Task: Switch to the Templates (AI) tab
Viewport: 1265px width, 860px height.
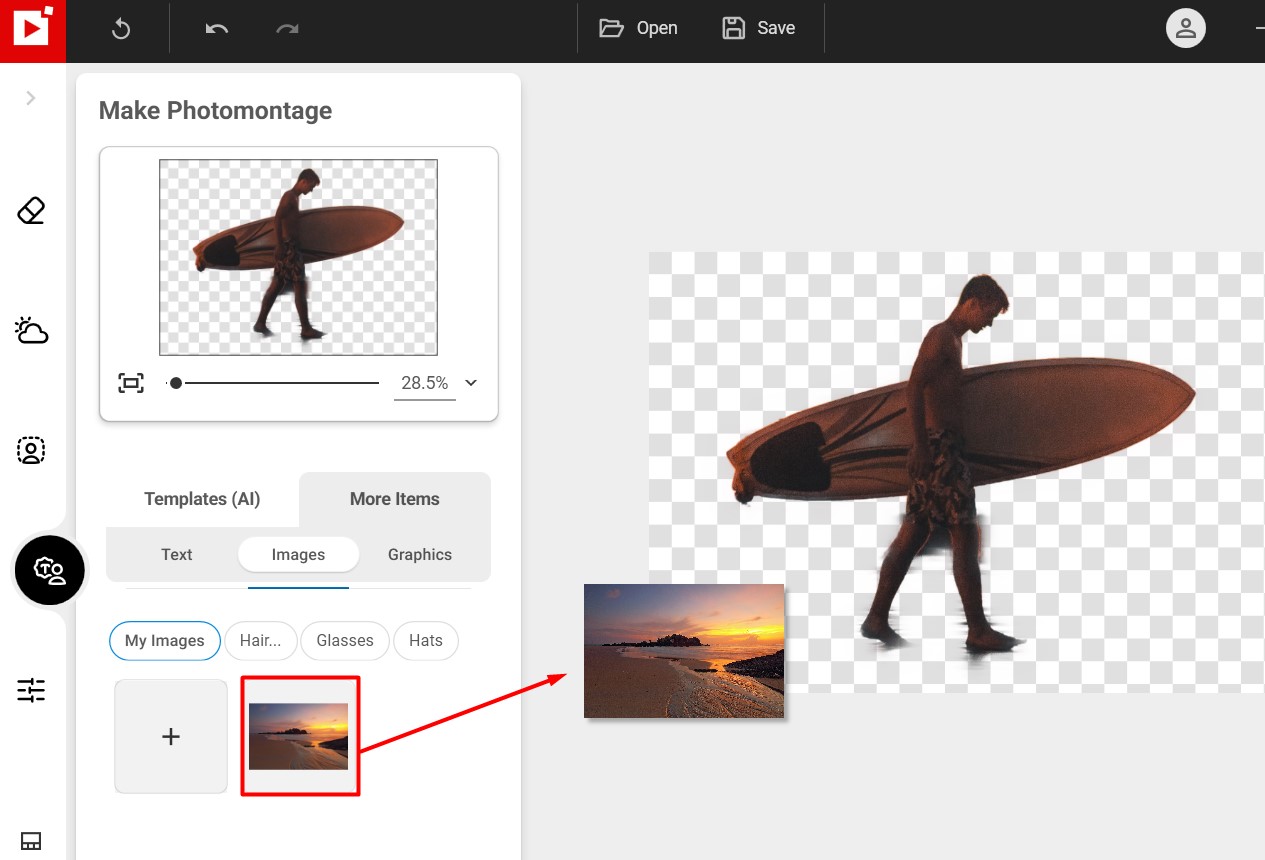Action: tap(202, 498)
